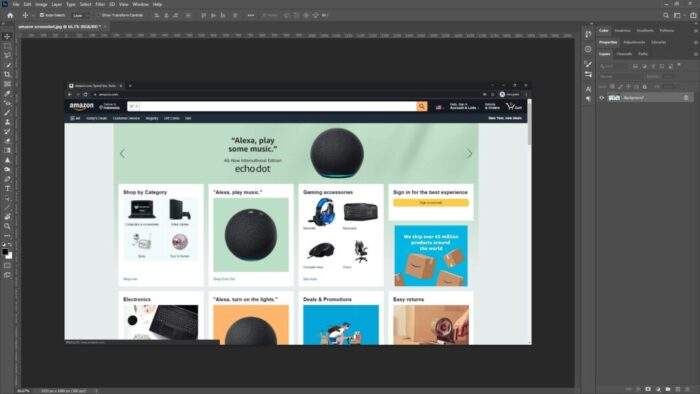Viewport: 700px width, 394px height.
Task: Click orange Amazon search button on canvas
Action: pyautogui.click(x=422, y=107)
